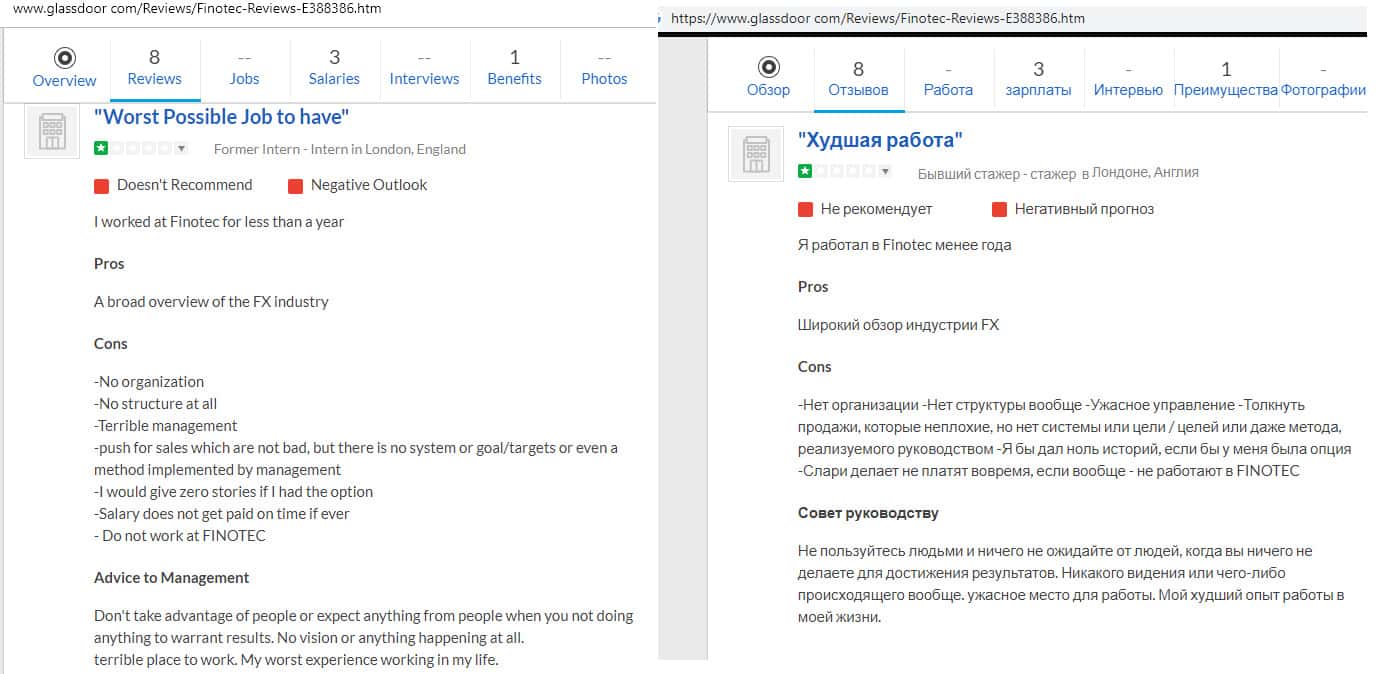Click the Pros heading in the Russian review
The width and height of the screenshot is (1378, 674).
pos(813,287)
